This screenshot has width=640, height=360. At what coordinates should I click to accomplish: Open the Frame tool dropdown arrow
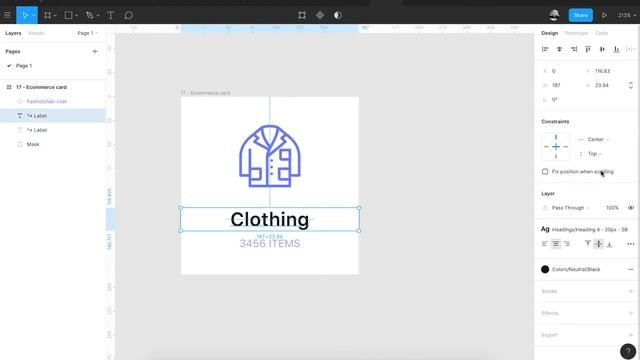pos(55,16)
